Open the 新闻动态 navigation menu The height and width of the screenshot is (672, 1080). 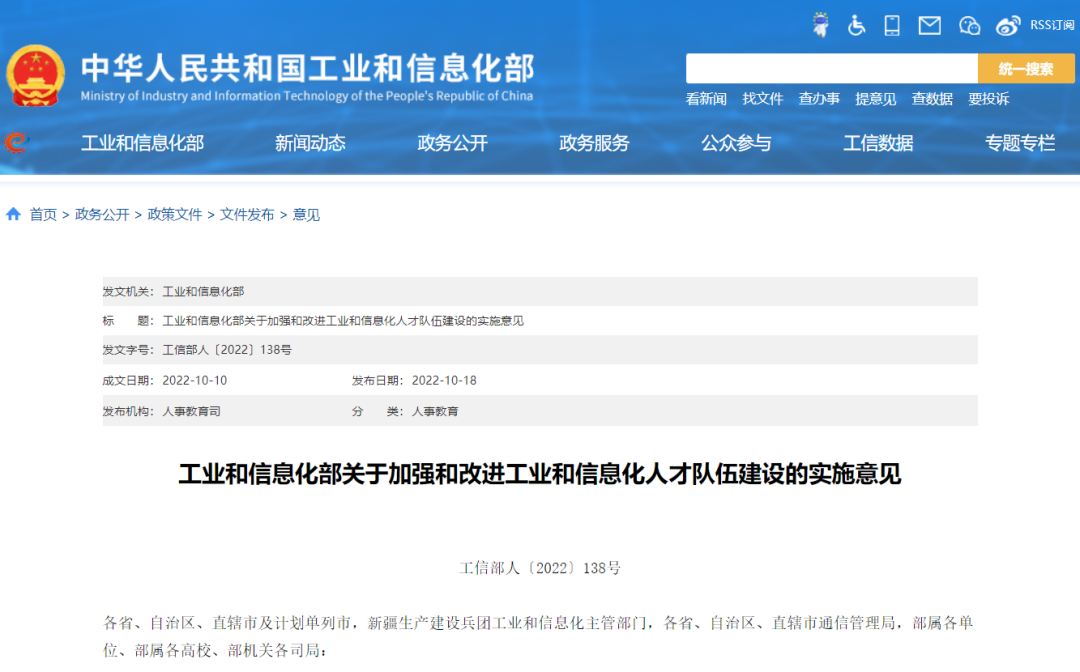coord(310,143)
